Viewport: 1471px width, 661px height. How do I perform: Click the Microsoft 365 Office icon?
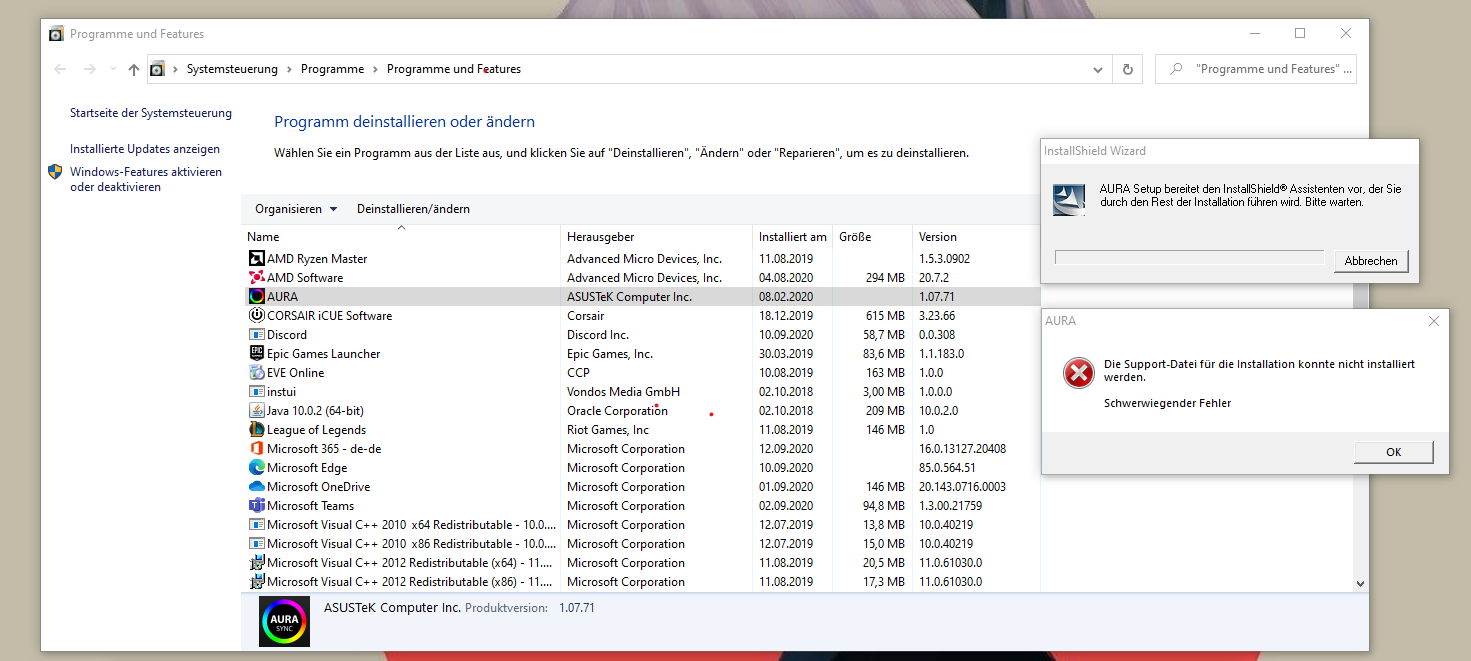(x=256, y=449)
